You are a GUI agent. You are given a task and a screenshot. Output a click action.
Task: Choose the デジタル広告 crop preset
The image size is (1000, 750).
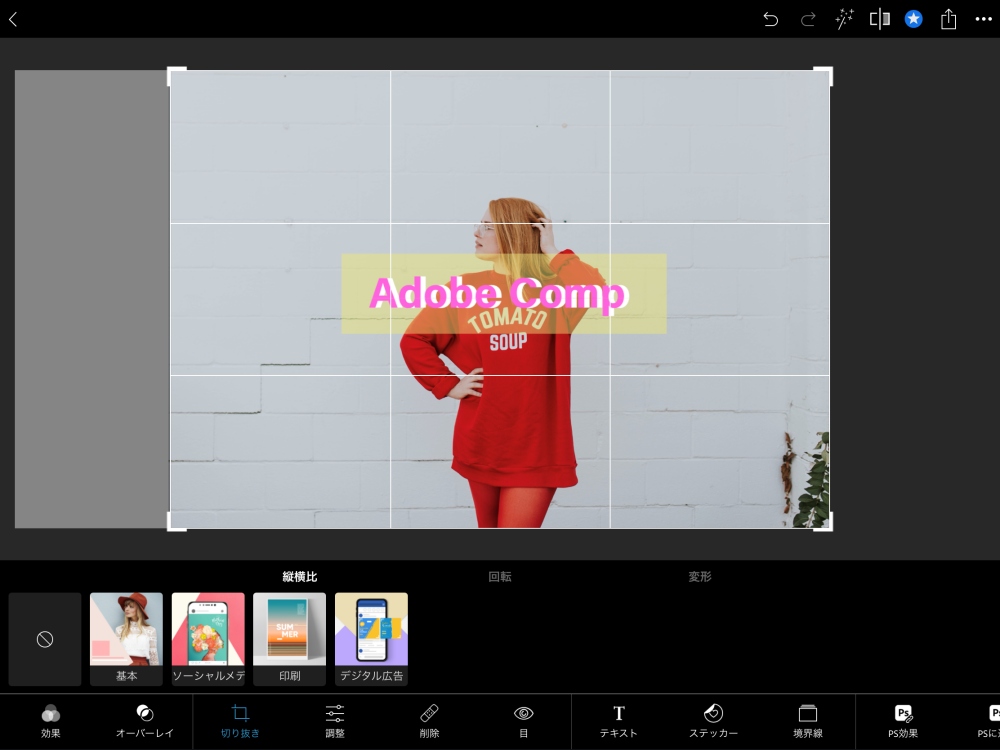pos(371,639)
